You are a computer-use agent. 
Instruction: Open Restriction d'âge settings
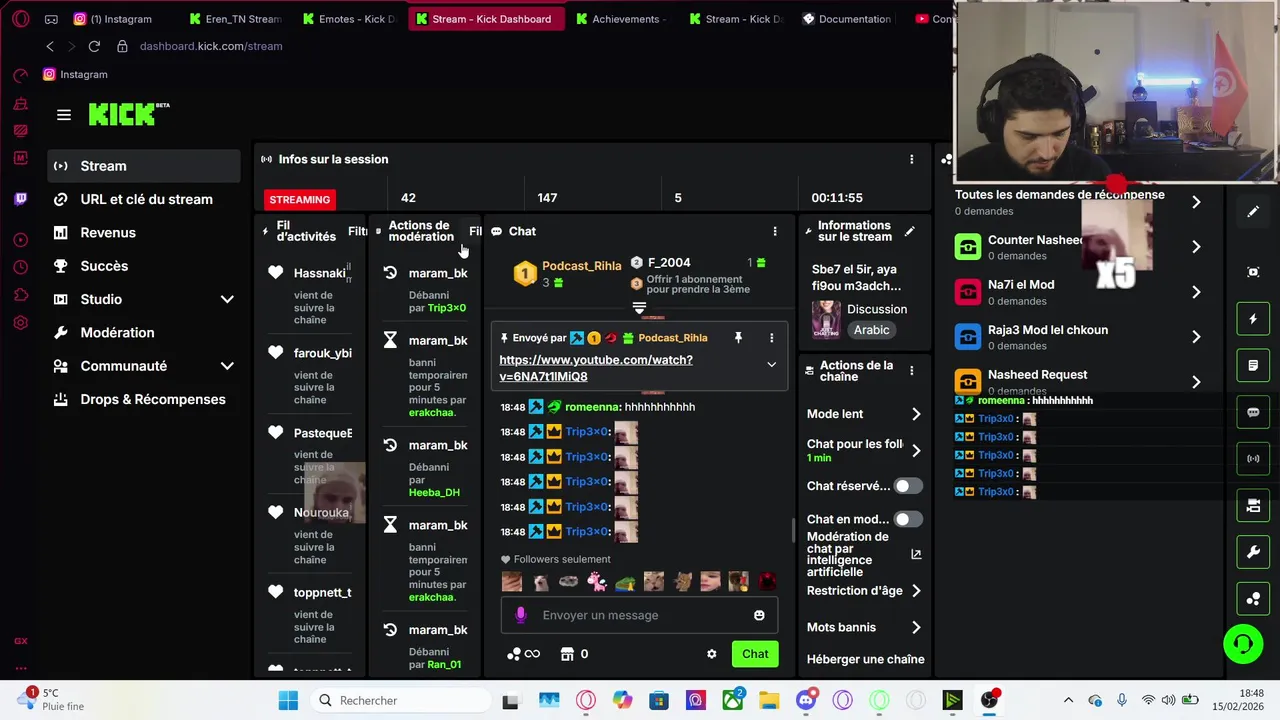pyautogui.click(x=865, y=591)
